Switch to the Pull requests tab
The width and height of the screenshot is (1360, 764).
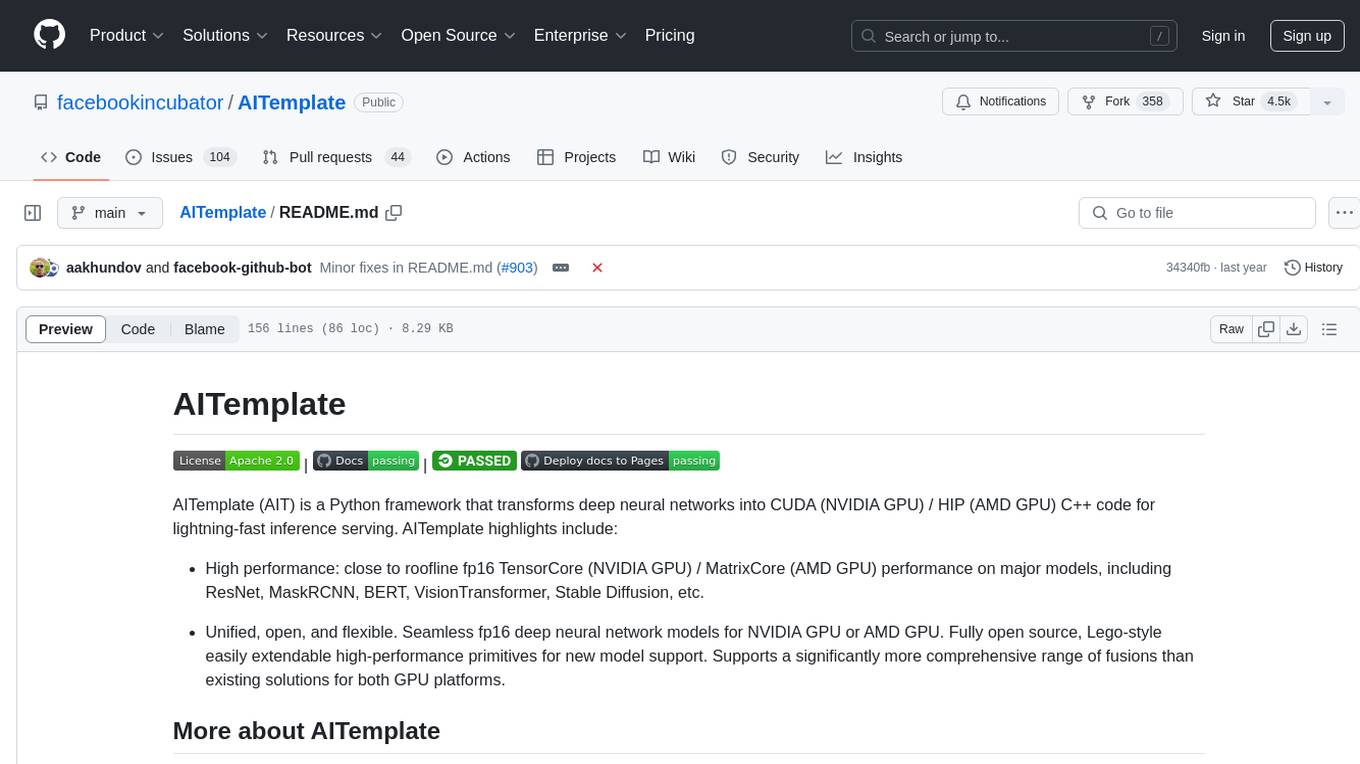tap(336, 157)
